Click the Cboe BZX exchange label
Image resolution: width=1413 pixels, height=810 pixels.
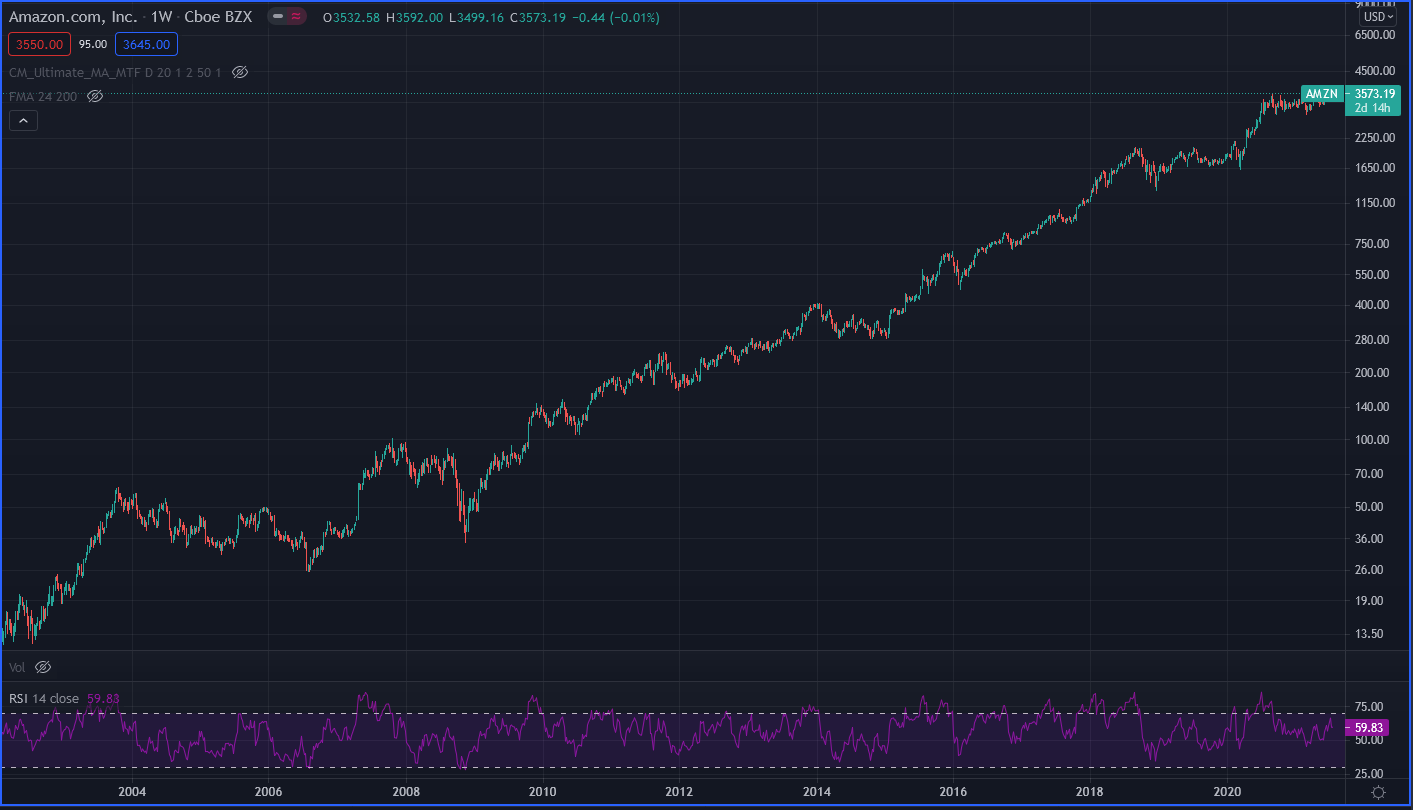(217, 16)
